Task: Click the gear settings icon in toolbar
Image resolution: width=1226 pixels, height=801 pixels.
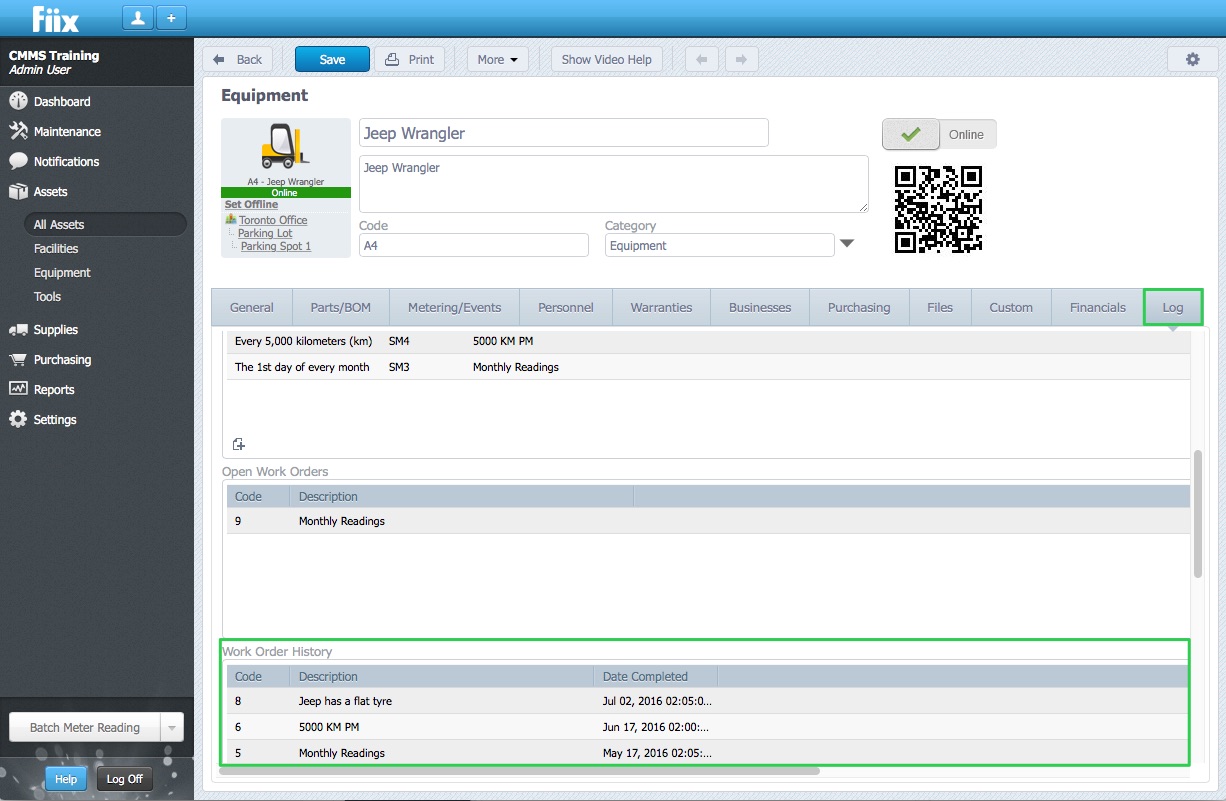Action: 1192,59
